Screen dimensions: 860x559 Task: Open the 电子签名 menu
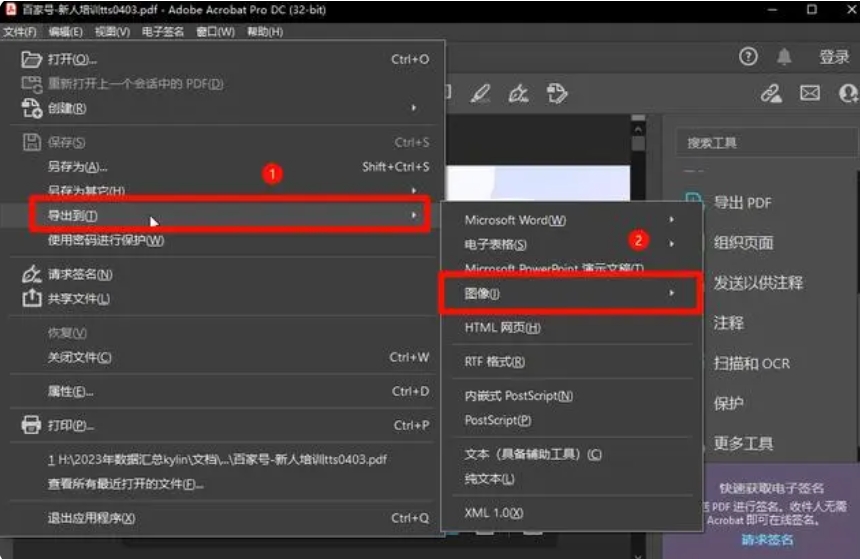[x=163, y=32]
